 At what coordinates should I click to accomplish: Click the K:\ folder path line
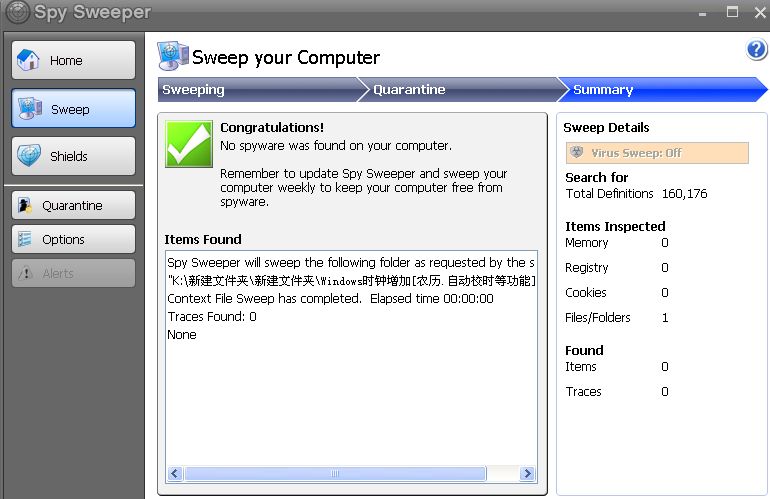click(352, 280)
